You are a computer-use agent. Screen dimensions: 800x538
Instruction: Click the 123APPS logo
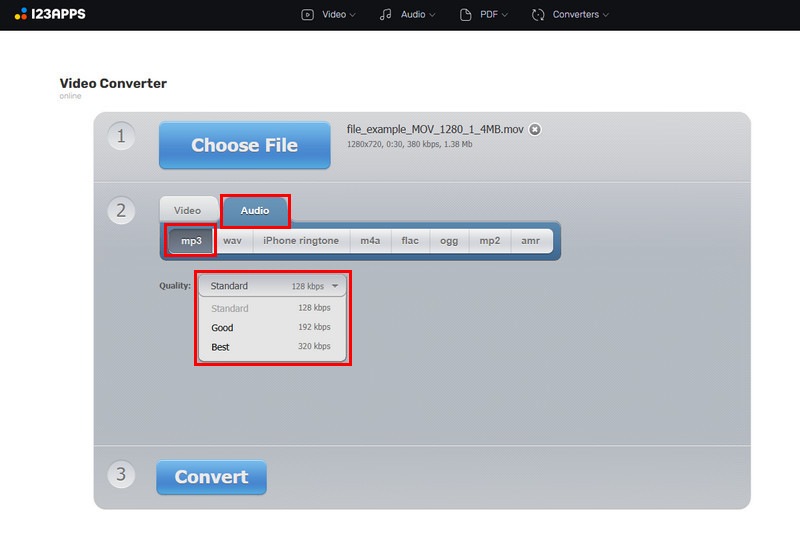point(55,14)
